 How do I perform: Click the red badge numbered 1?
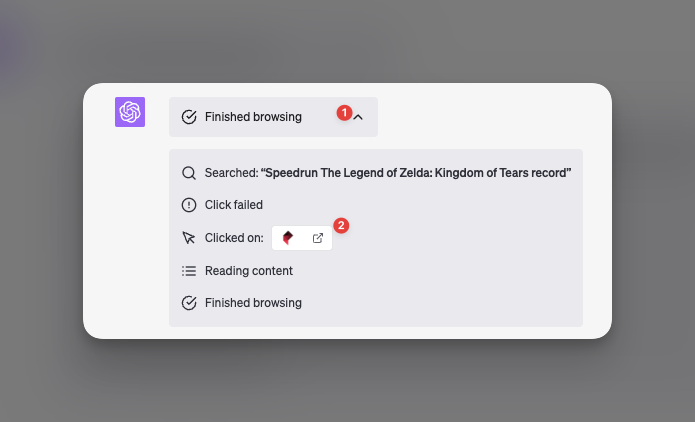click(344, 113)
